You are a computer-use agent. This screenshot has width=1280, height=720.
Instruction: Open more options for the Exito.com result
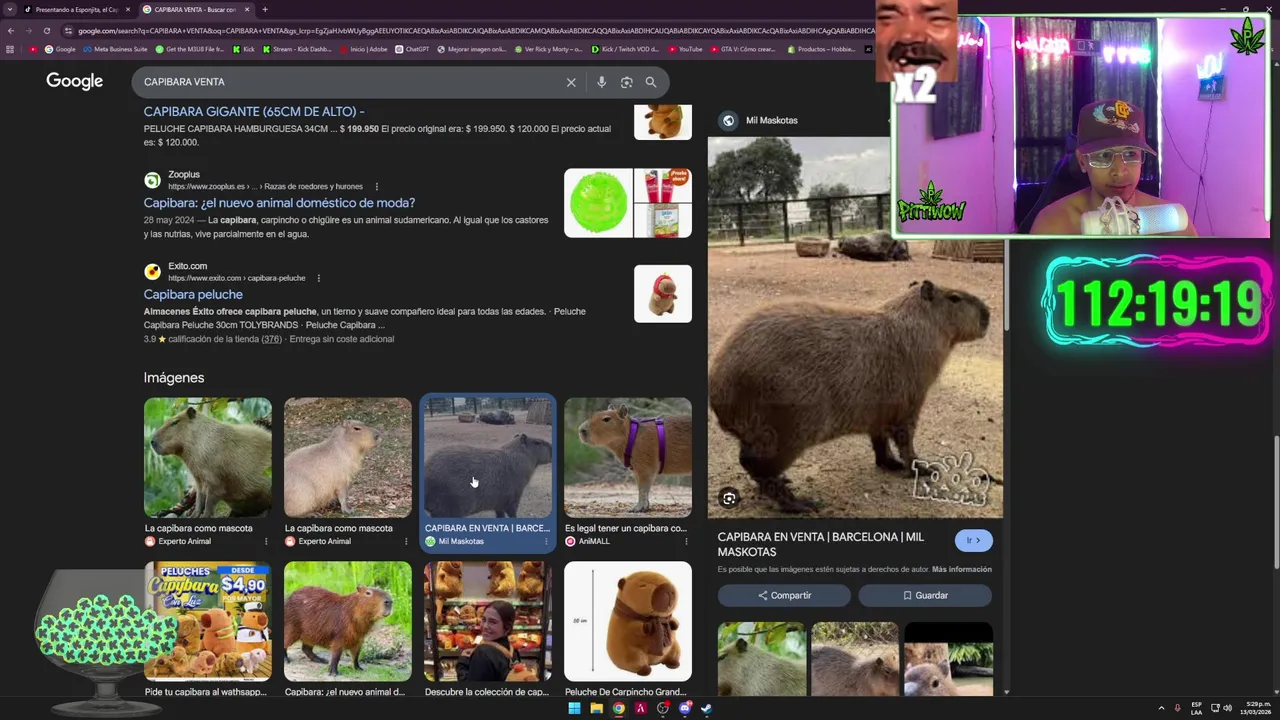pos(319,278)
